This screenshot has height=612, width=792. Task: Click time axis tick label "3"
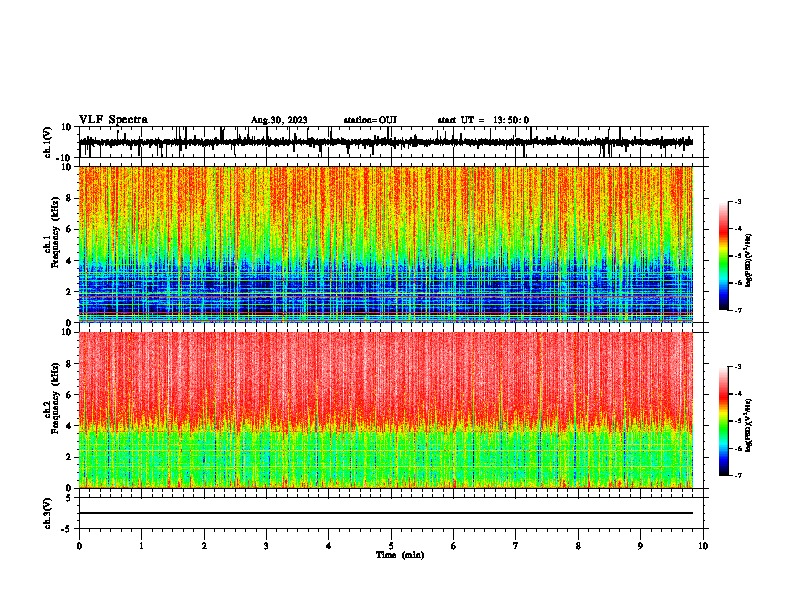(x=266, y=546)
